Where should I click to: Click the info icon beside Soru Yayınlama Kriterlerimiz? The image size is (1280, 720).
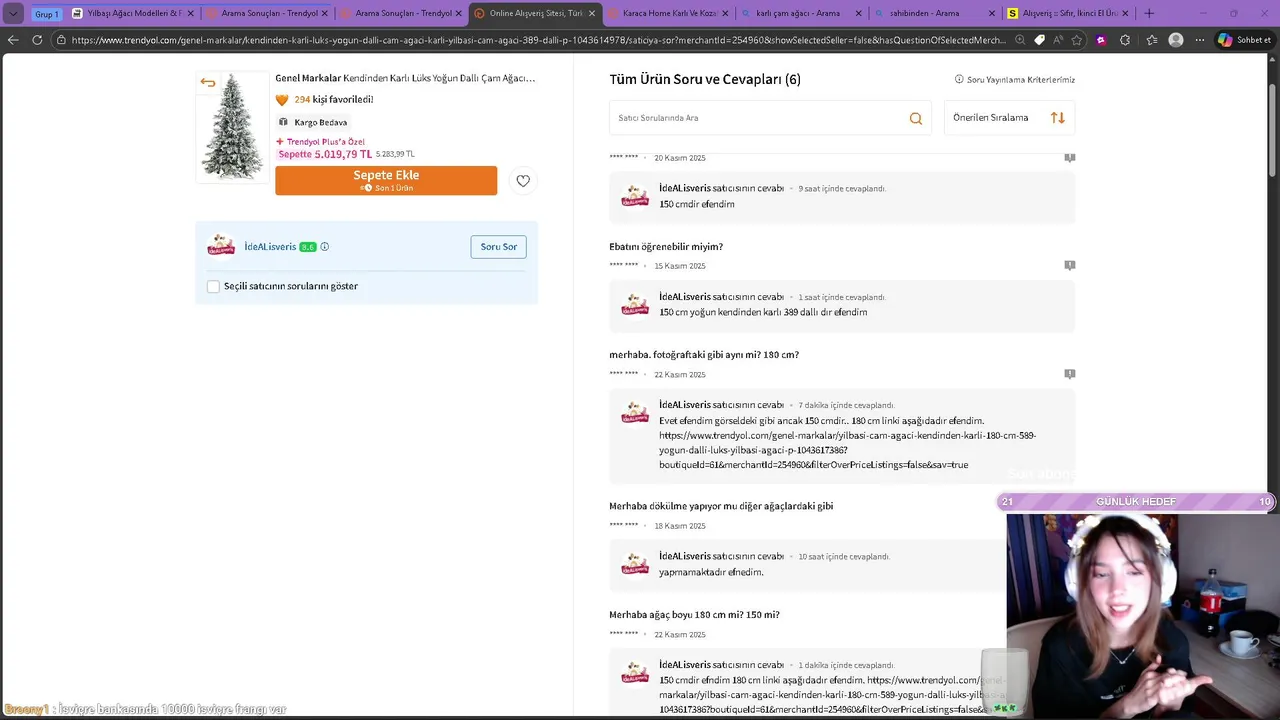[x=959, y=79]
